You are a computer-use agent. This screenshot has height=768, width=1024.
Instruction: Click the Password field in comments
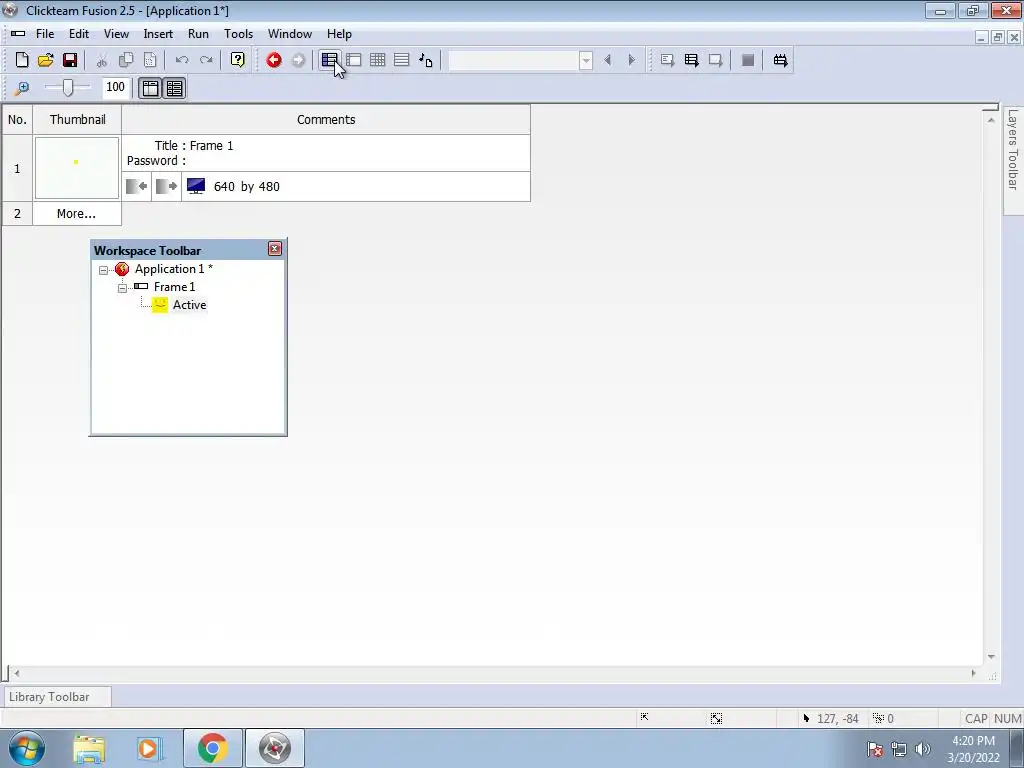click(157, 161)
